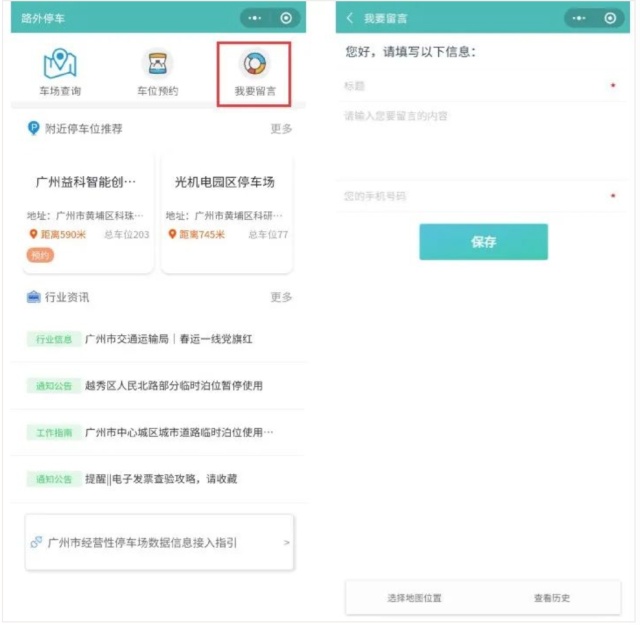Tap the circular close target on 我要留言 header
This screenshot has width=640, height=625.
(x=610, y=18)
